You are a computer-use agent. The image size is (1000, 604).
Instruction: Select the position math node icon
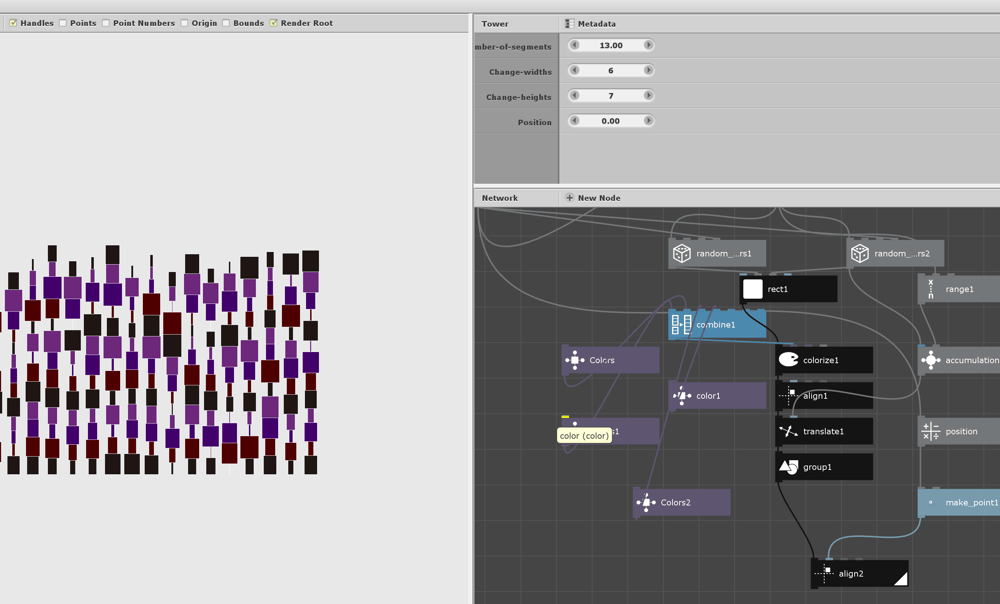[930, 432]
